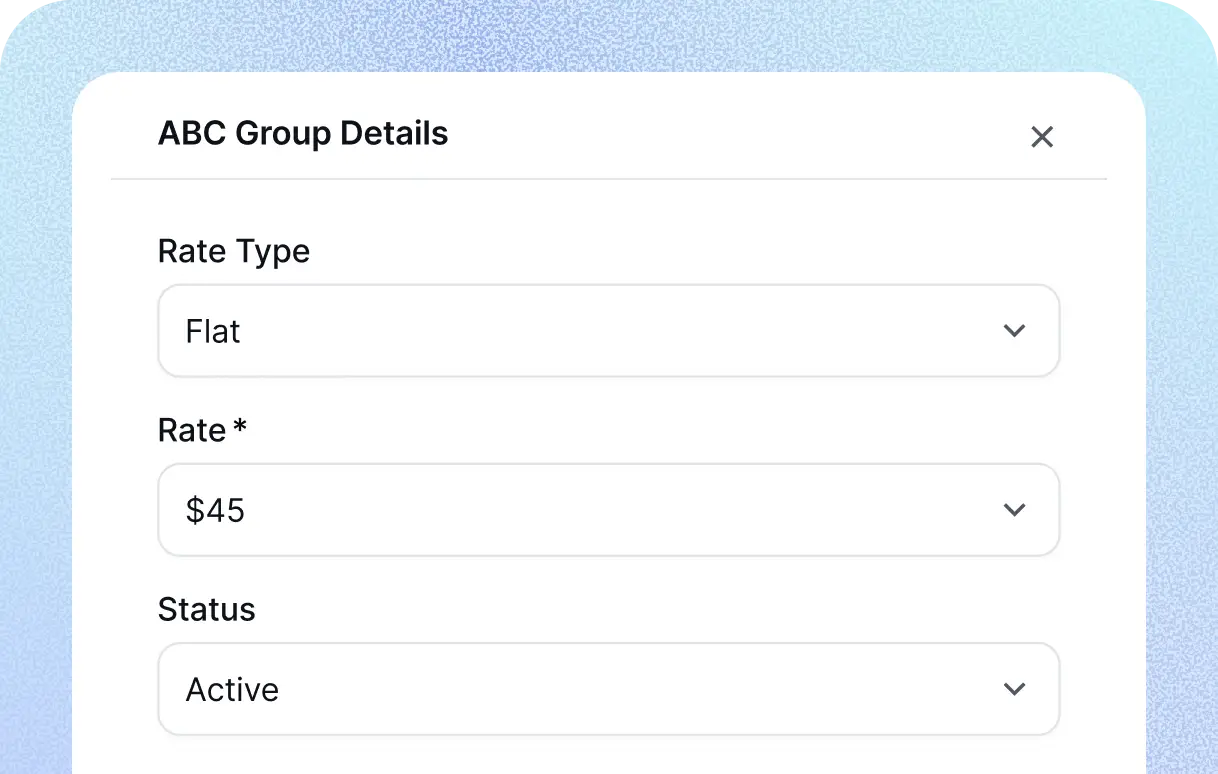Image resolution: width=1218 pixels, height=774 pixels.
Task: Expand the Rate dropdown
Action: tap(608, 510)
